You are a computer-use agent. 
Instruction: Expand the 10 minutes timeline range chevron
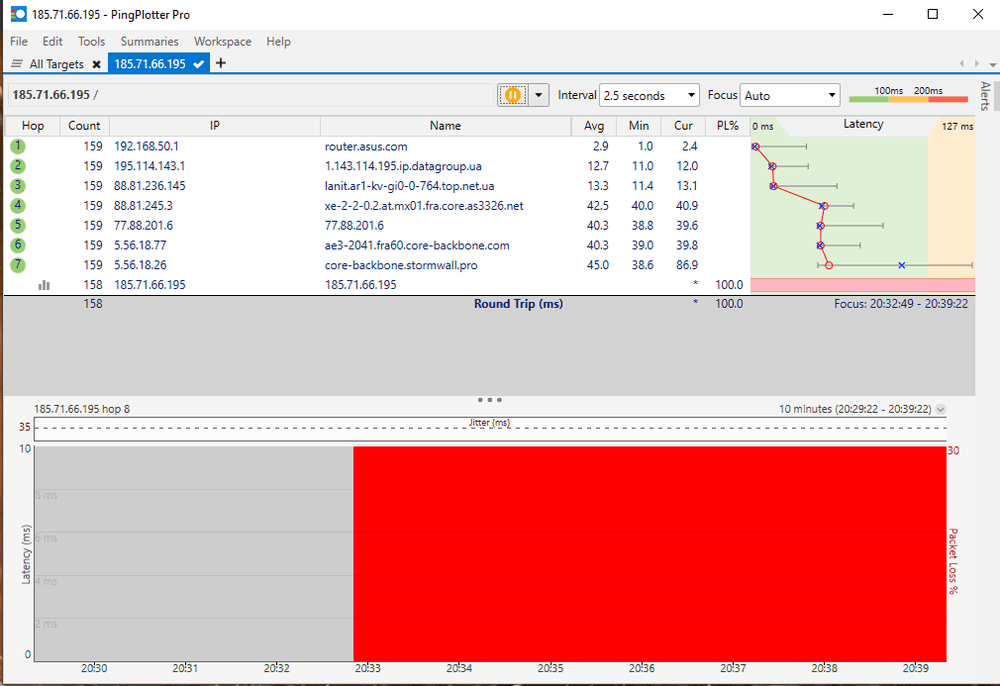pos(940,409)
